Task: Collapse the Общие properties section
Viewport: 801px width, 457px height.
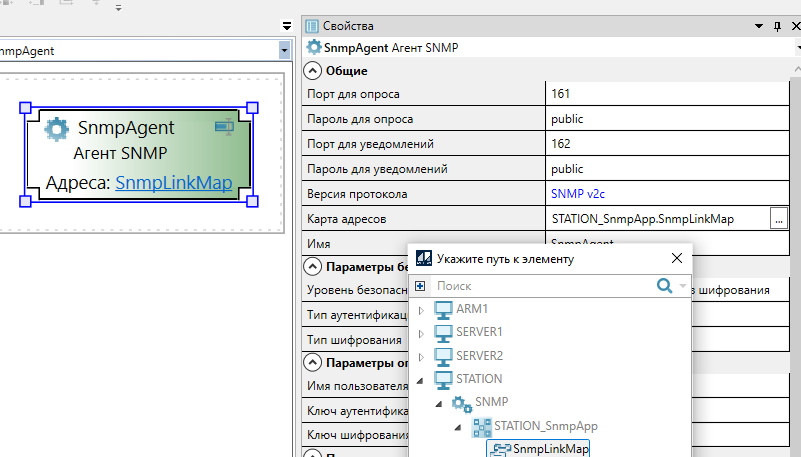Action: [x=313, y=71]
